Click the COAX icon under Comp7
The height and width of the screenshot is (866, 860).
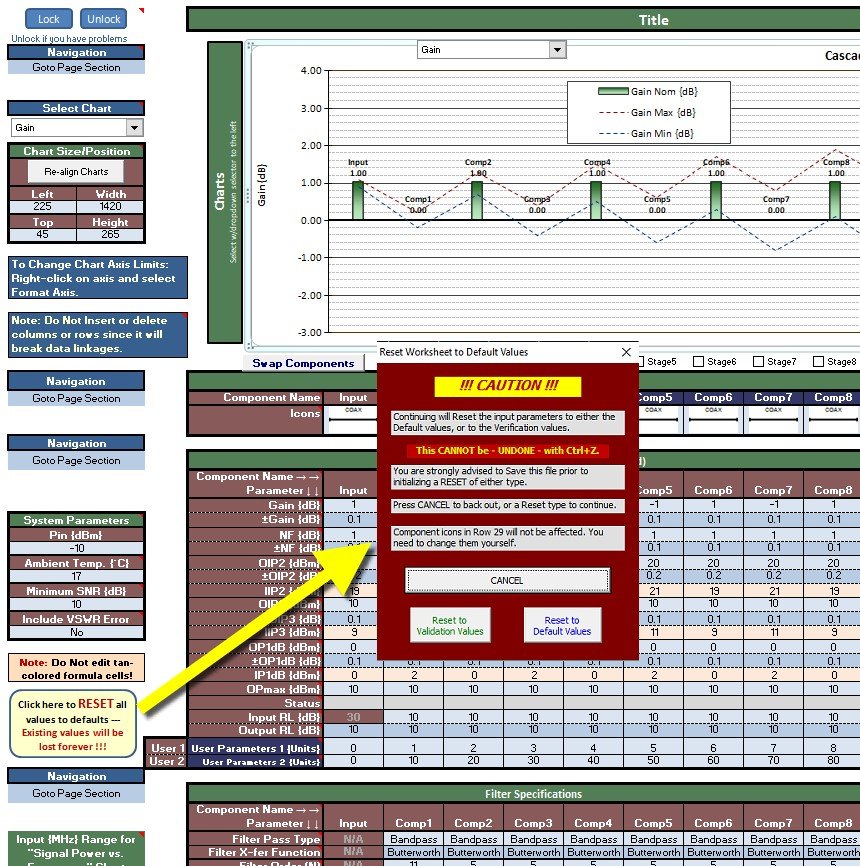click(x=773, y=418)
